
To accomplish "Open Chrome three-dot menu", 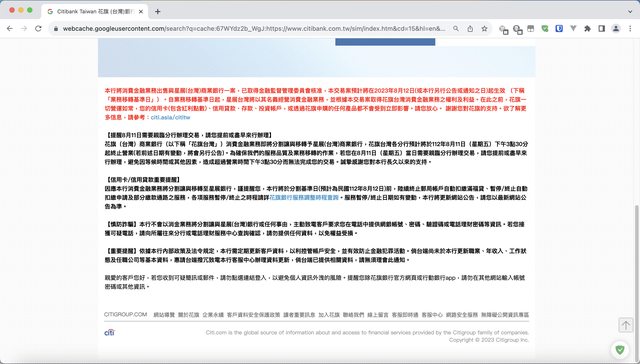I will (630, 29).
